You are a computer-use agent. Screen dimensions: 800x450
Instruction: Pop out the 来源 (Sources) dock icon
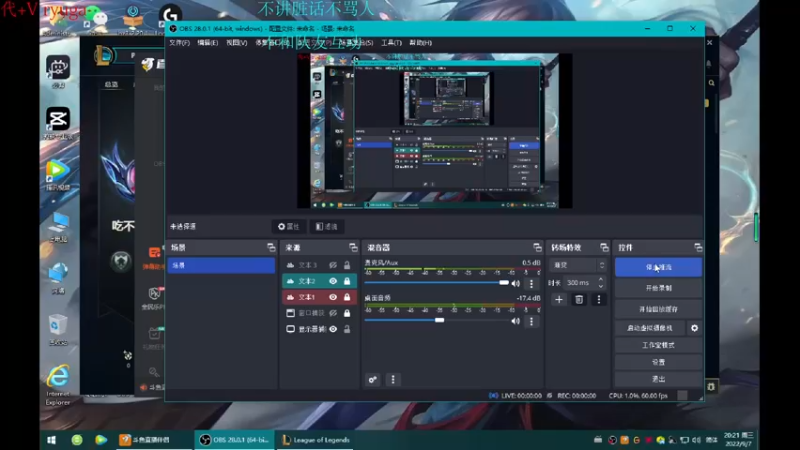coord(353,247)
